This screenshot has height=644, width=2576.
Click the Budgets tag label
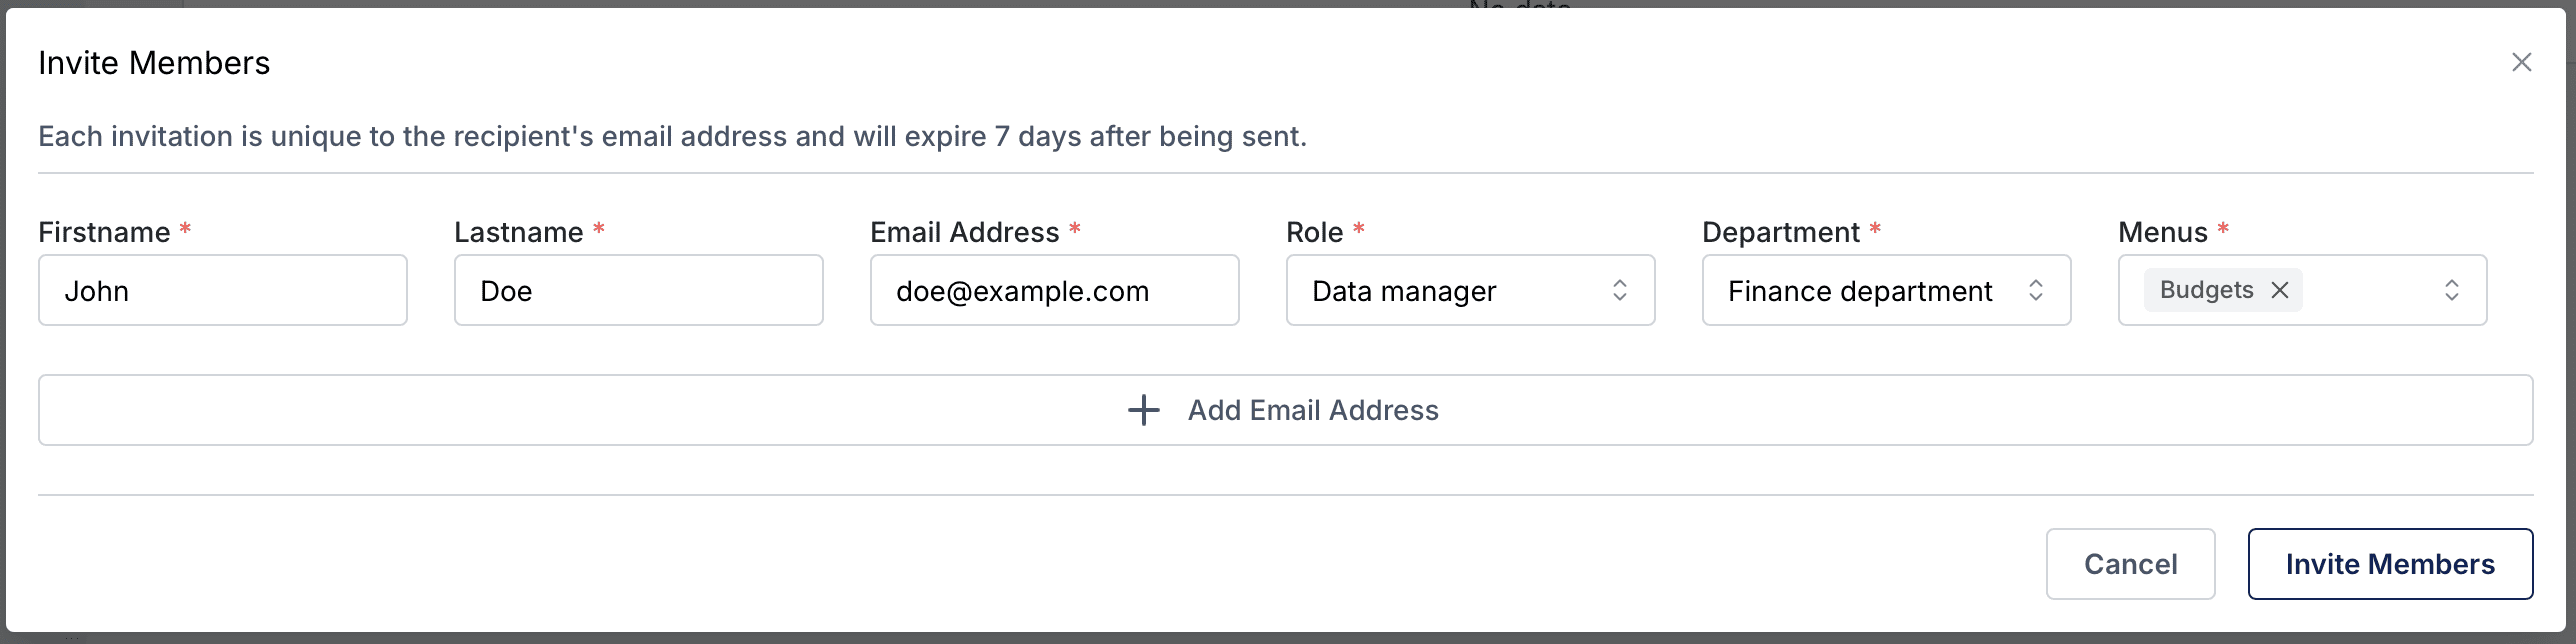[x=2206, y=290]
